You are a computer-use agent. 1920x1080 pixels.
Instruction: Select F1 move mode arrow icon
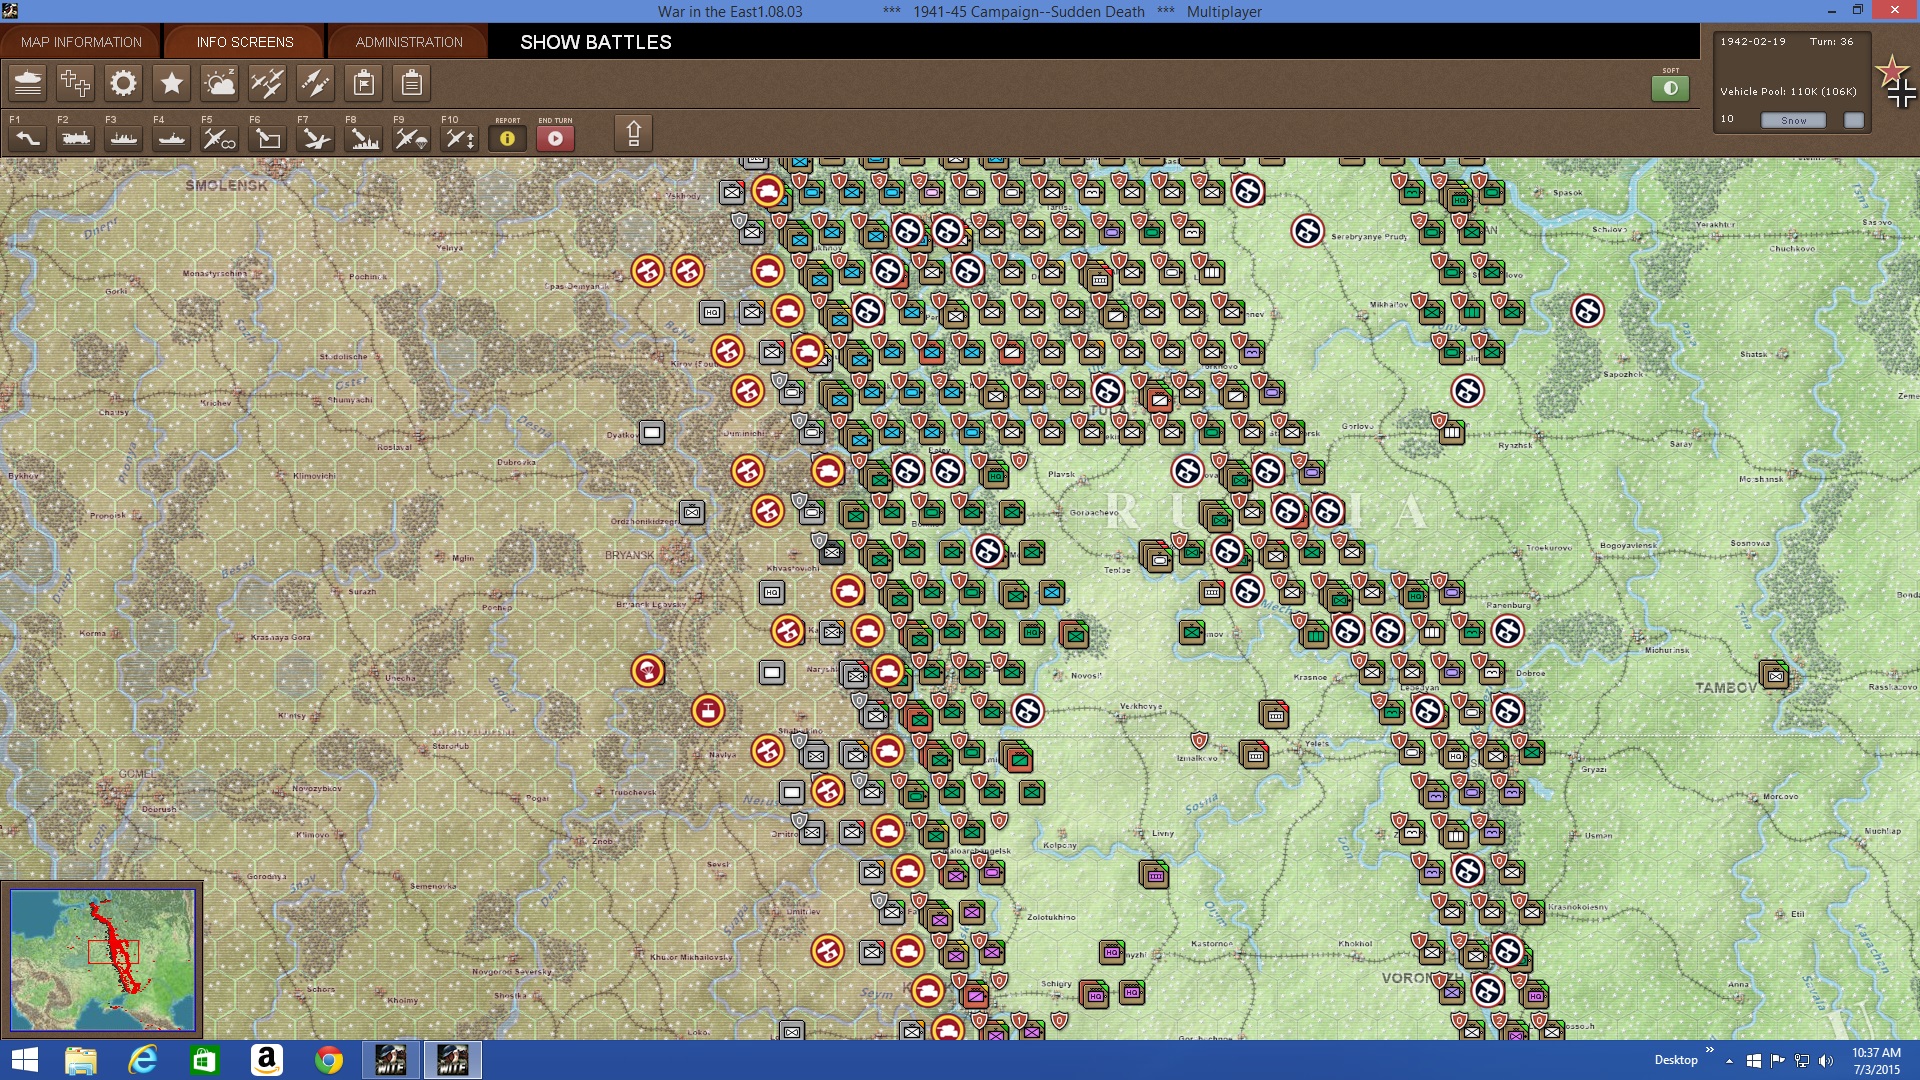(28, 139)
